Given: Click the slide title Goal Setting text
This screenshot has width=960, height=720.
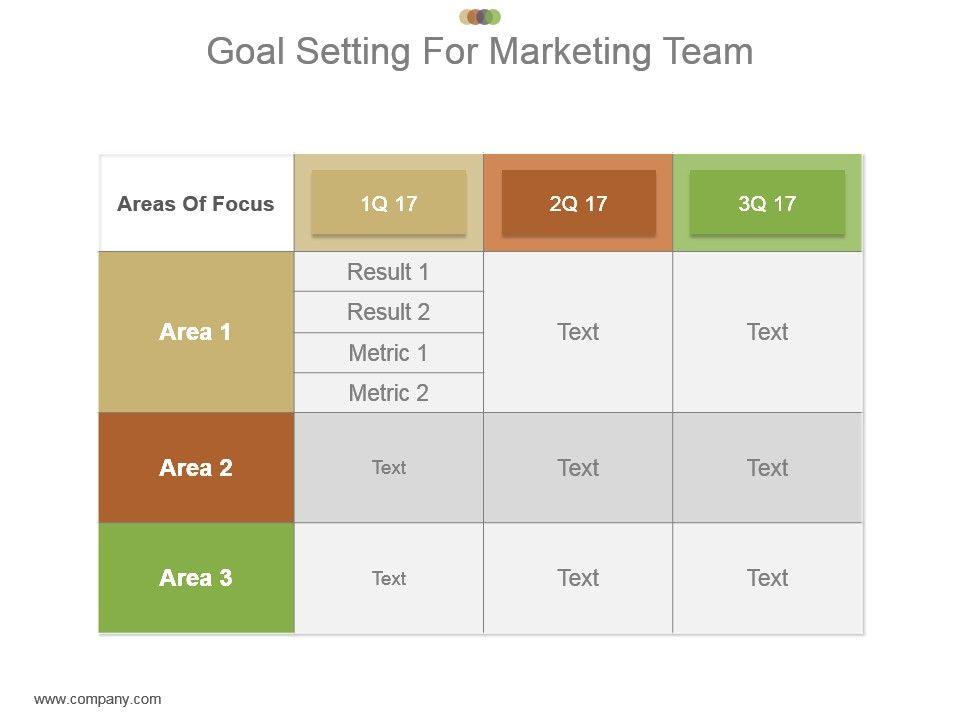Looking at the screenshot, I should 480,51.
